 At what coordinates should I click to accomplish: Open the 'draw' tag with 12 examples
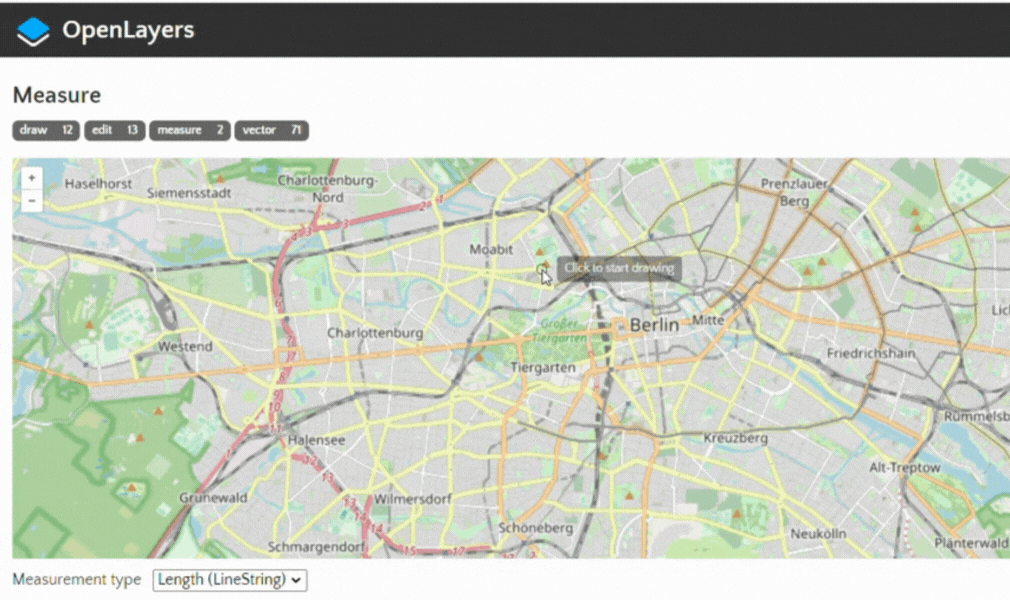pyautogui.click(x=46, y=130)
